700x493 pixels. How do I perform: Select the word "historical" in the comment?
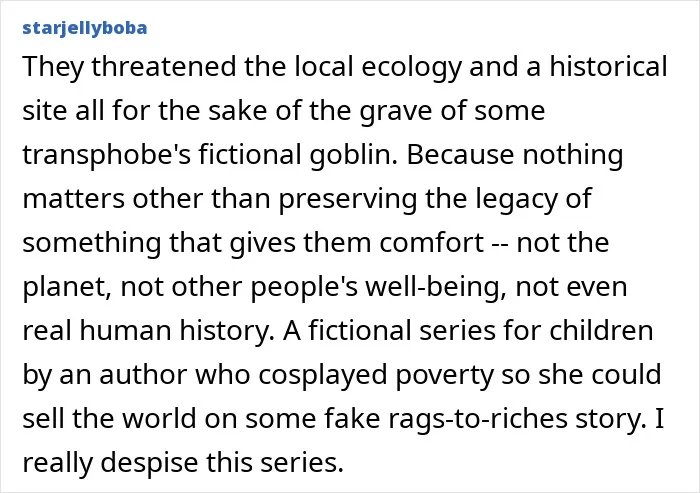(x=608, y=67)
